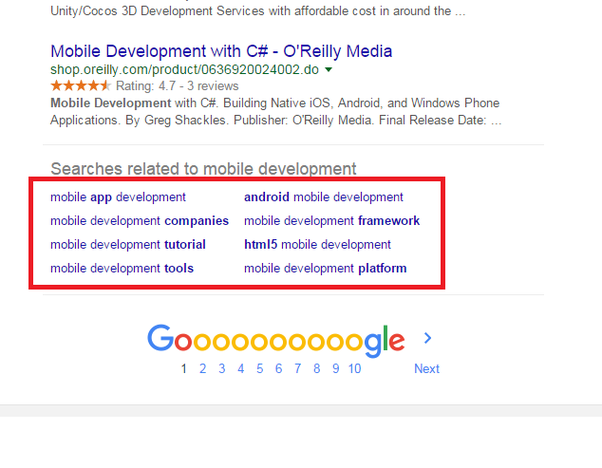The width and height of the screenshot is (602, 468).
Task: Open related search "mobile development platform"
Action: pyautogui.click(x=325, y=268)
